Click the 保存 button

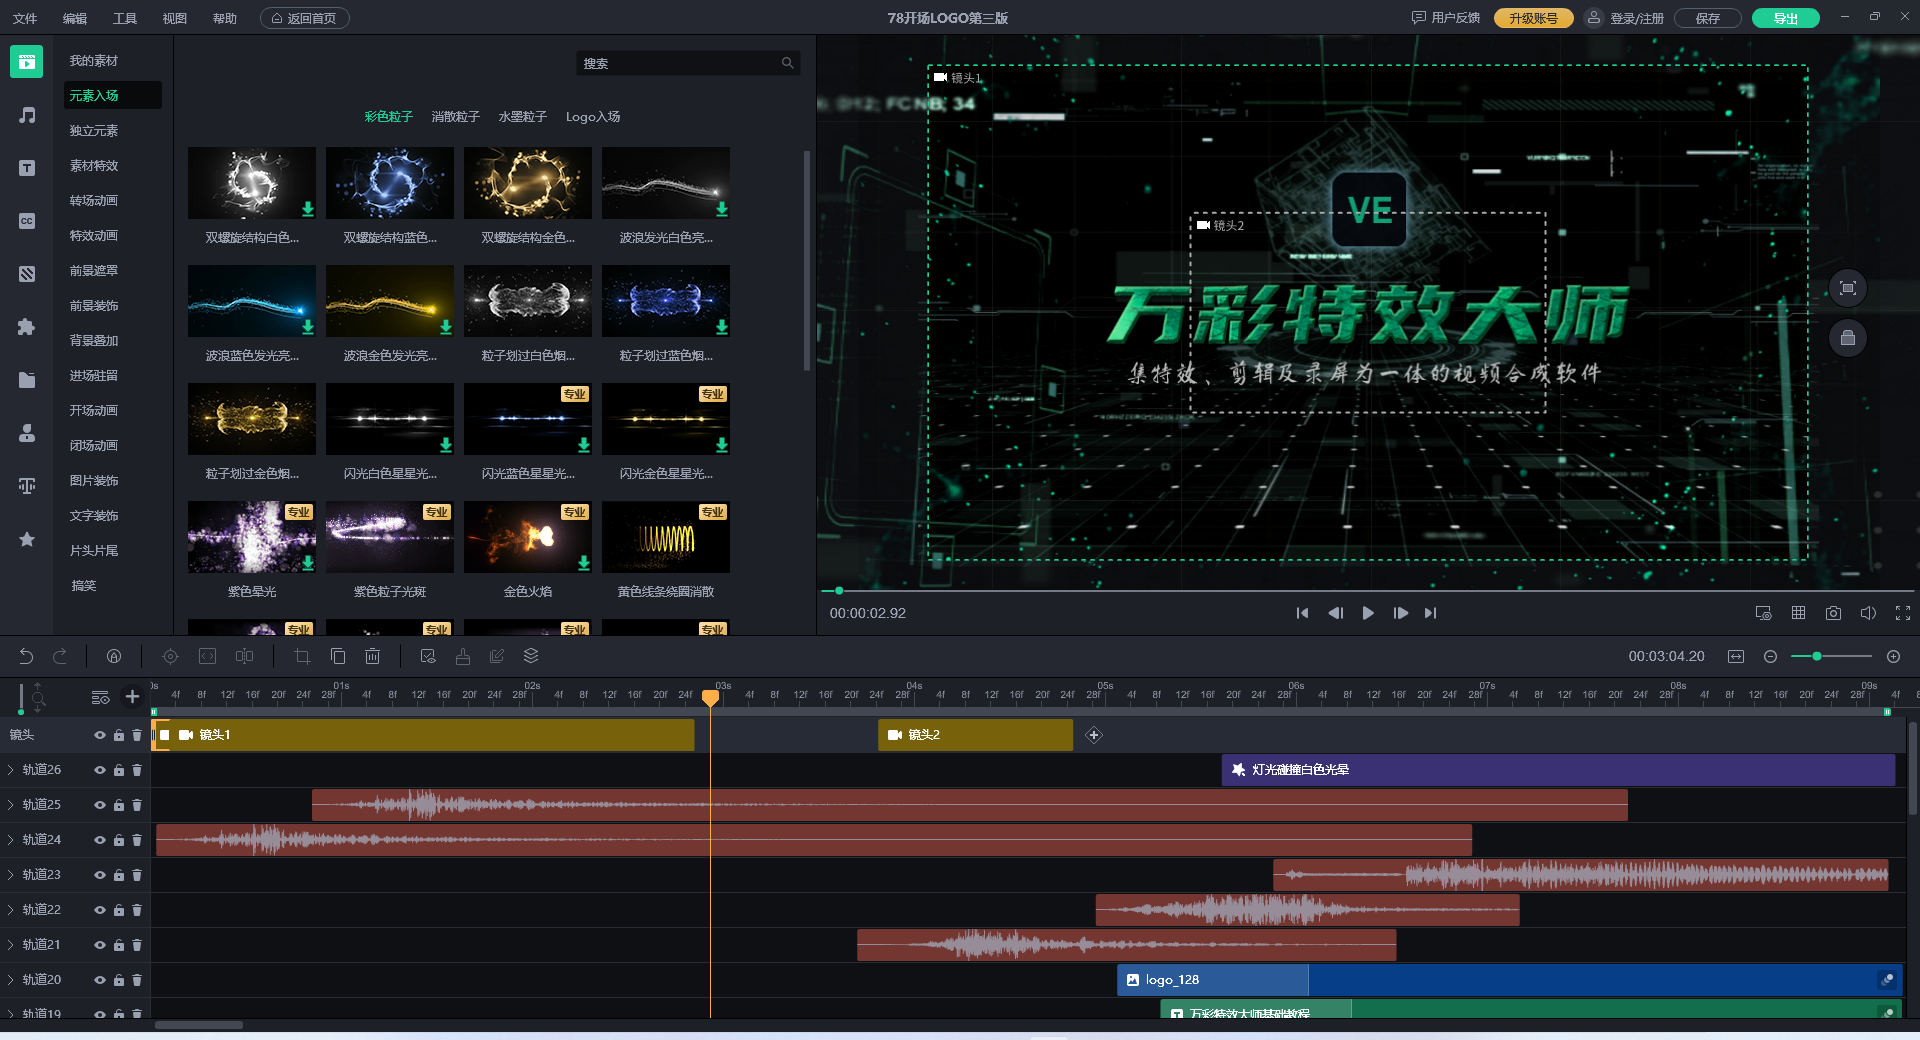point(1707,18)
